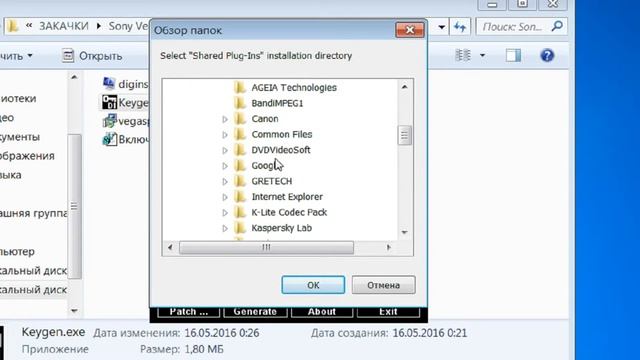Open the address bar history dropdown
This screenshot has height=360, width=640.
442,27
